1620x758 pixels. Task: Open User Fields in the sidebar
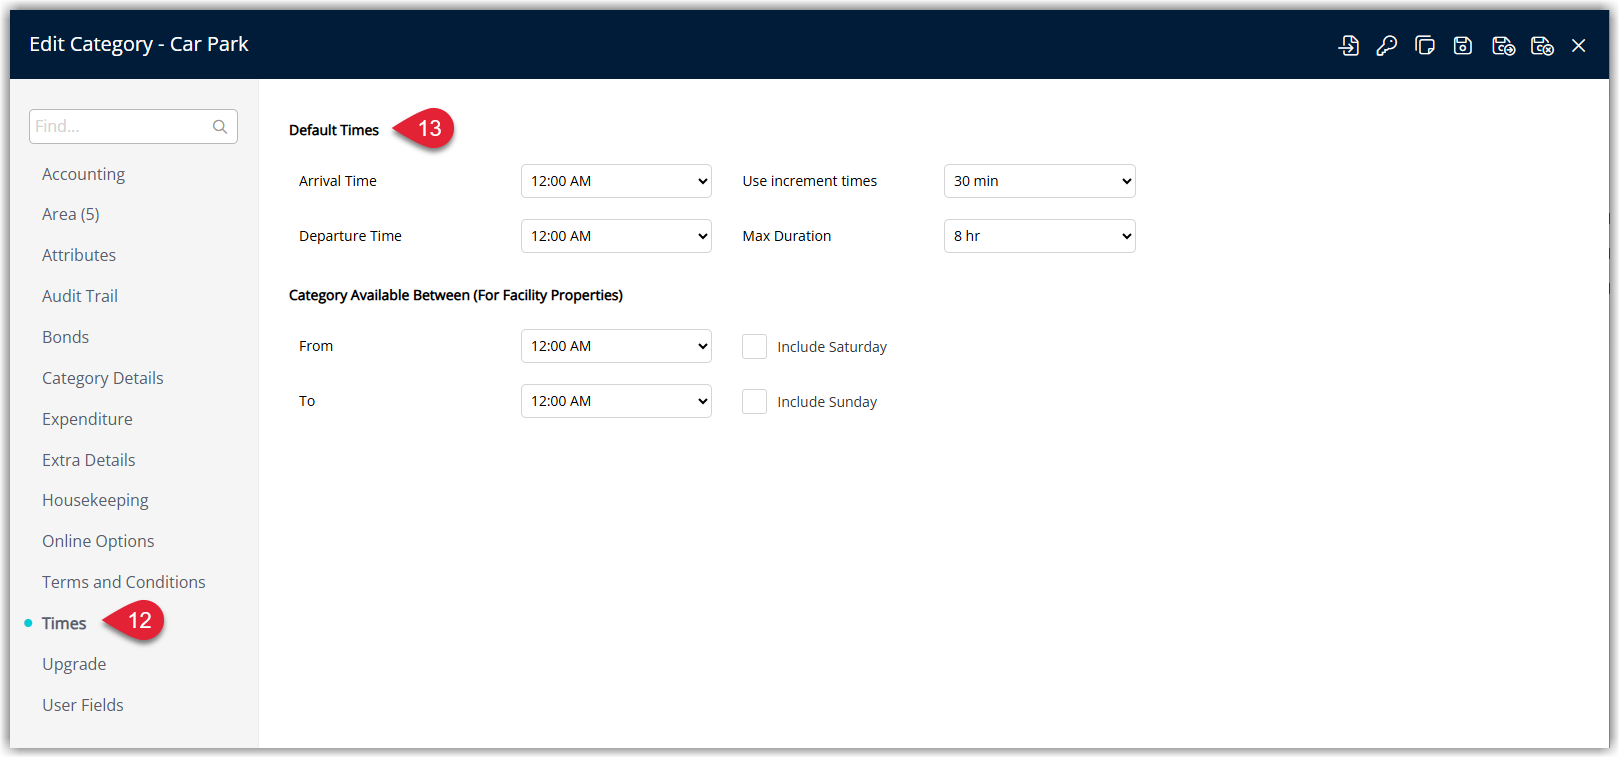point(83,705)
